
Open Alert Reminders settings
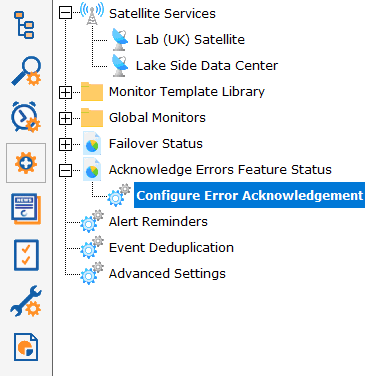[158, 222]
